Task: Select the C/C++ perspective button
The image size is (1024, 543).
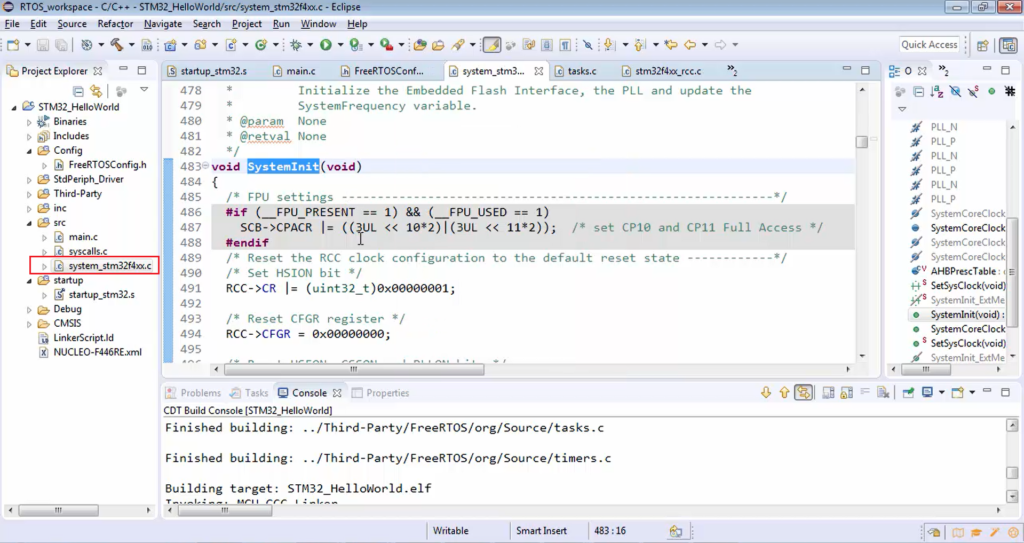Action: 1008,45
